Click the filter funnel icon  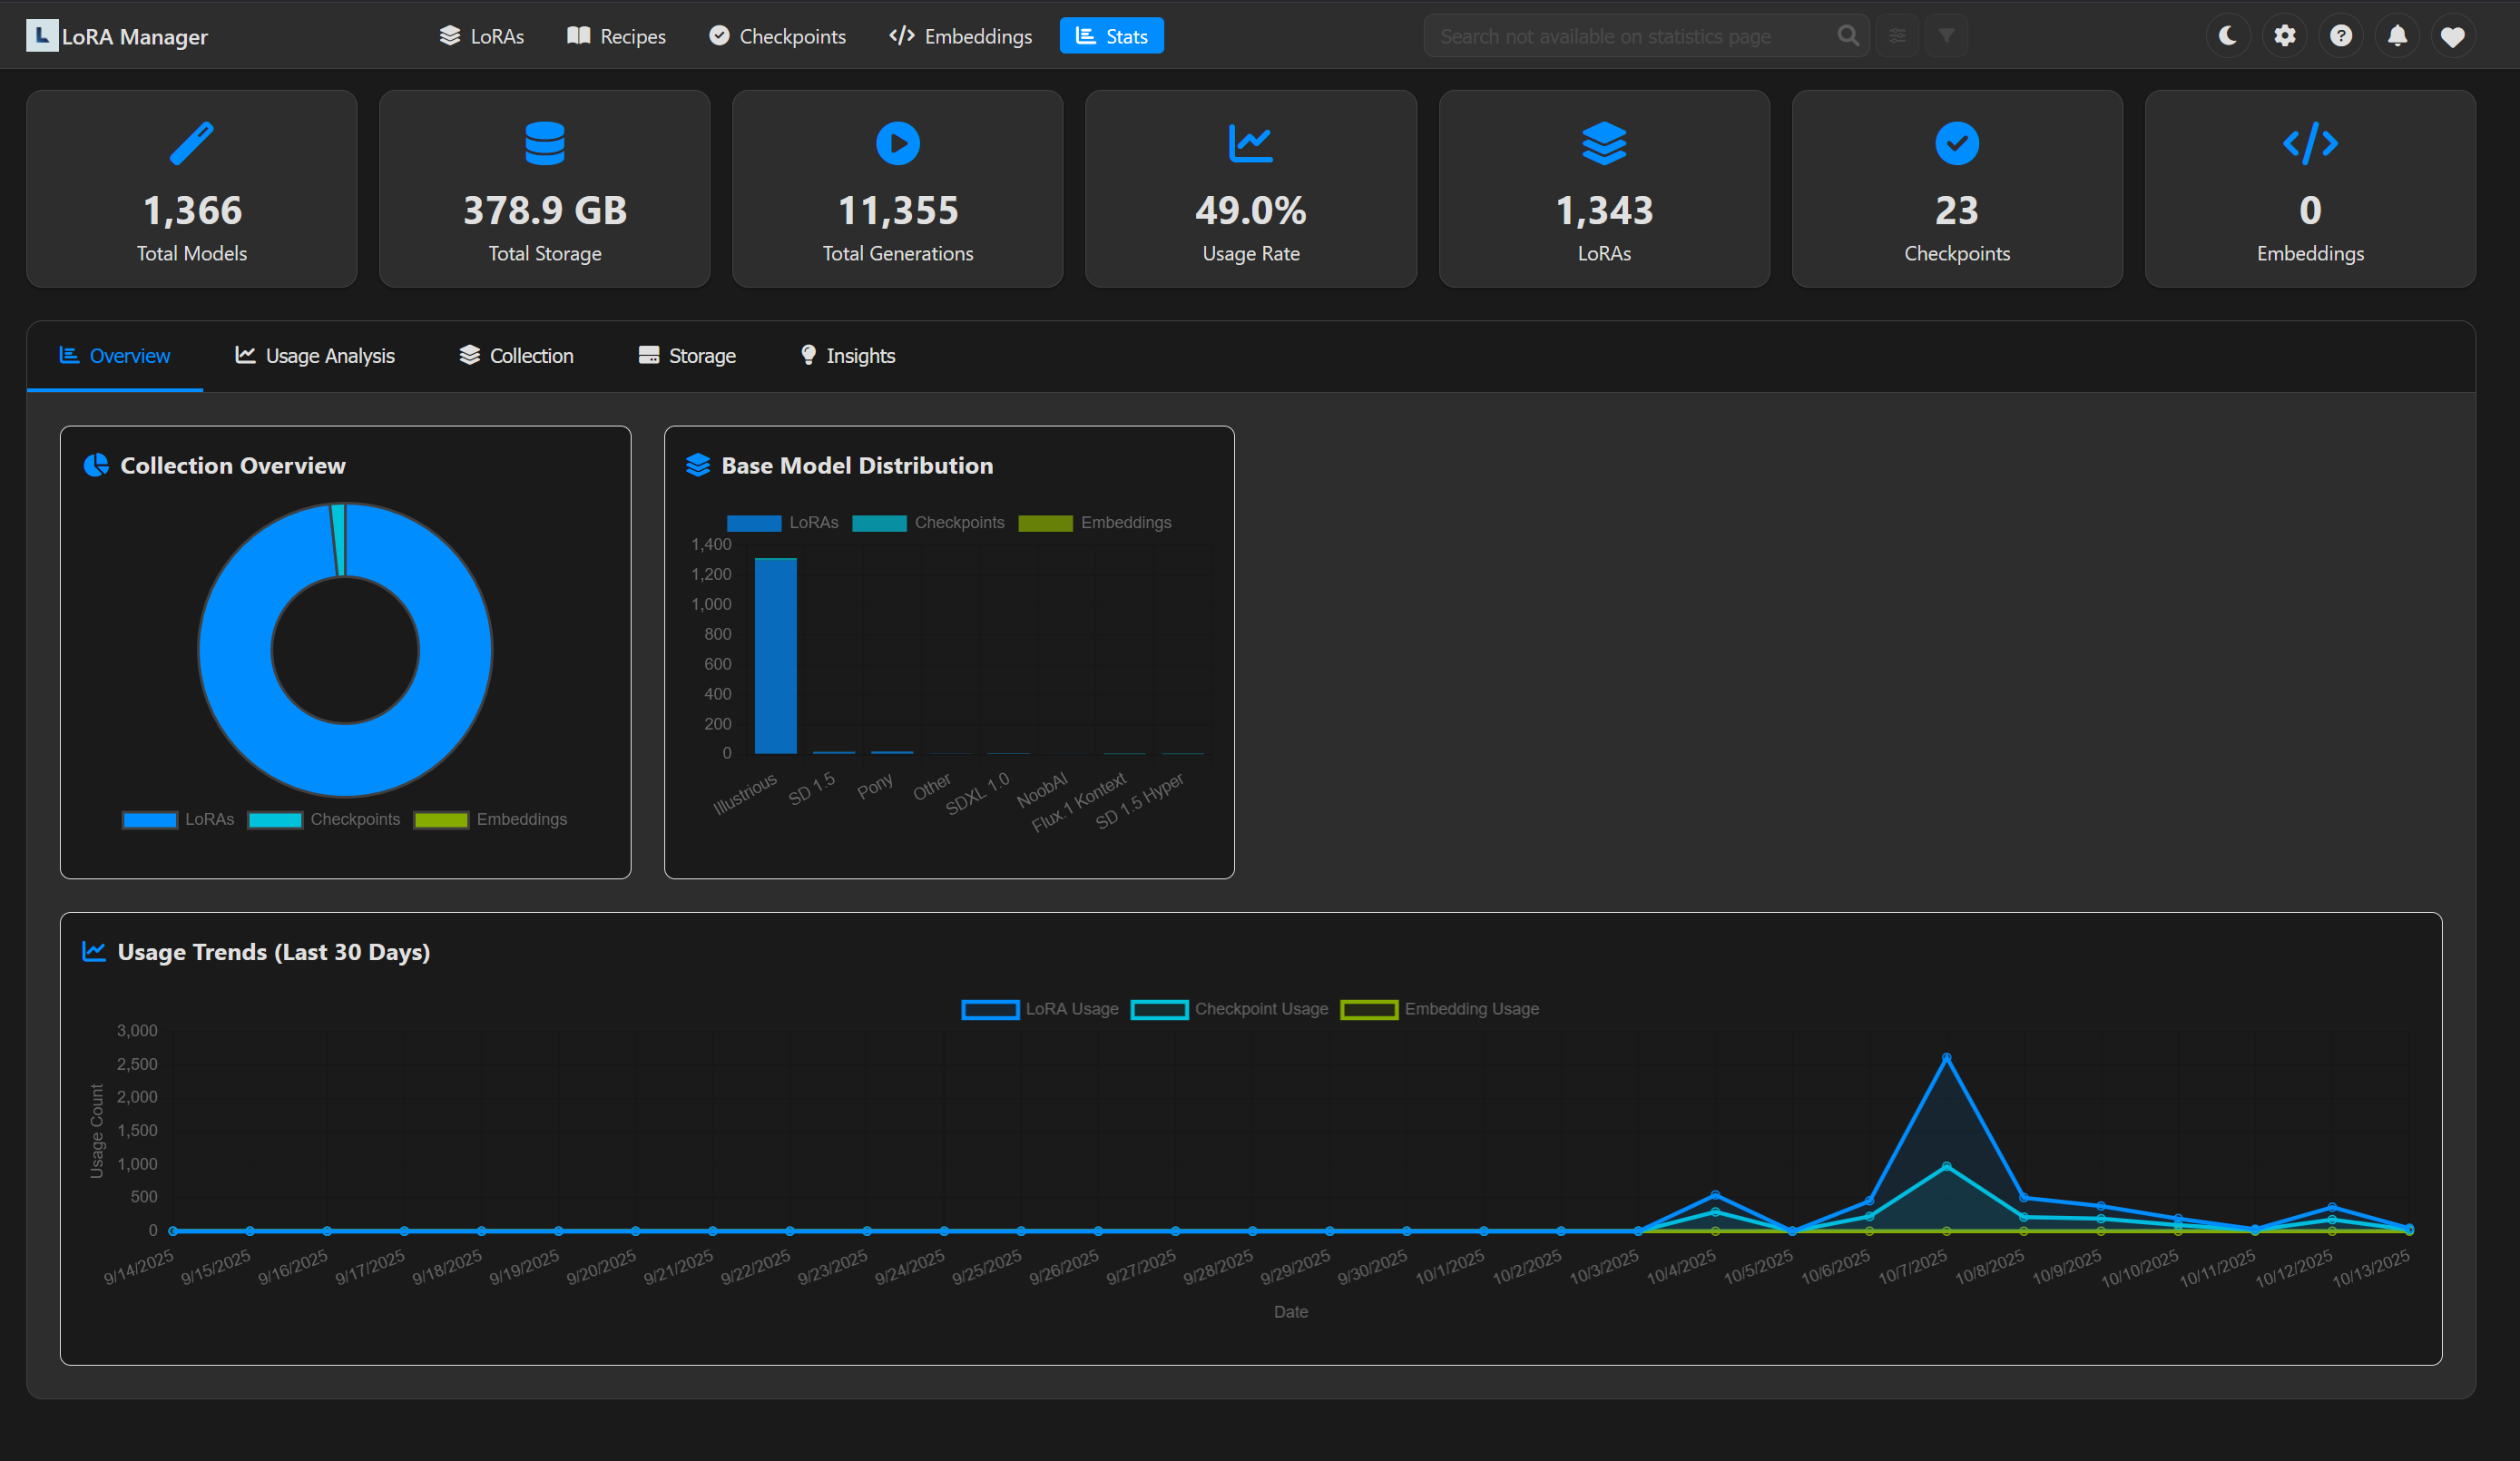click(1946, 36)
